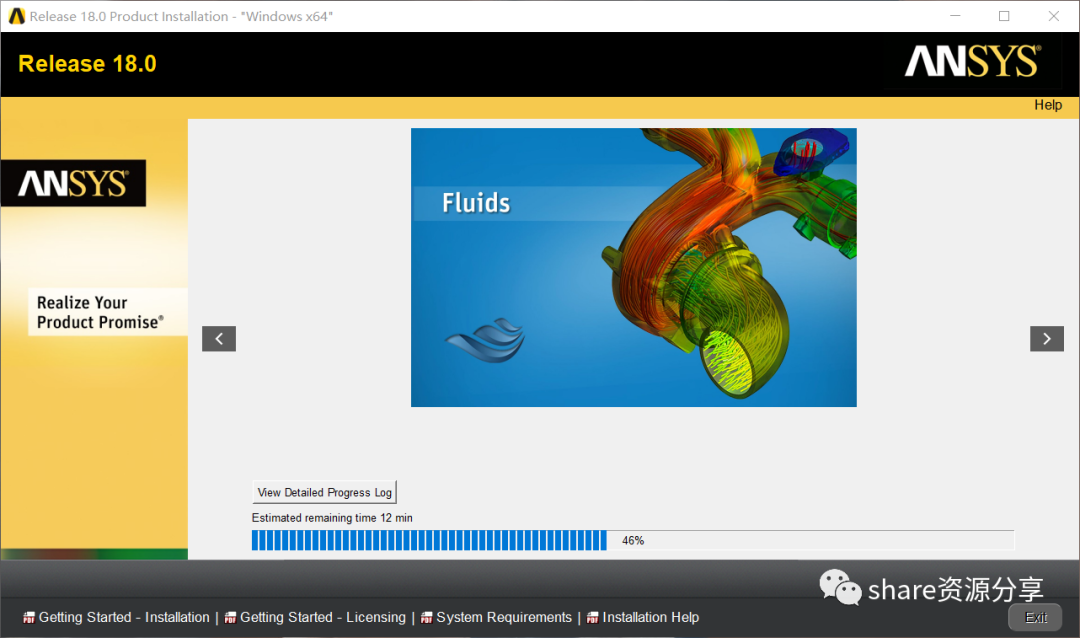Open Getting Started - Installation PDF link

coord(116,617)
